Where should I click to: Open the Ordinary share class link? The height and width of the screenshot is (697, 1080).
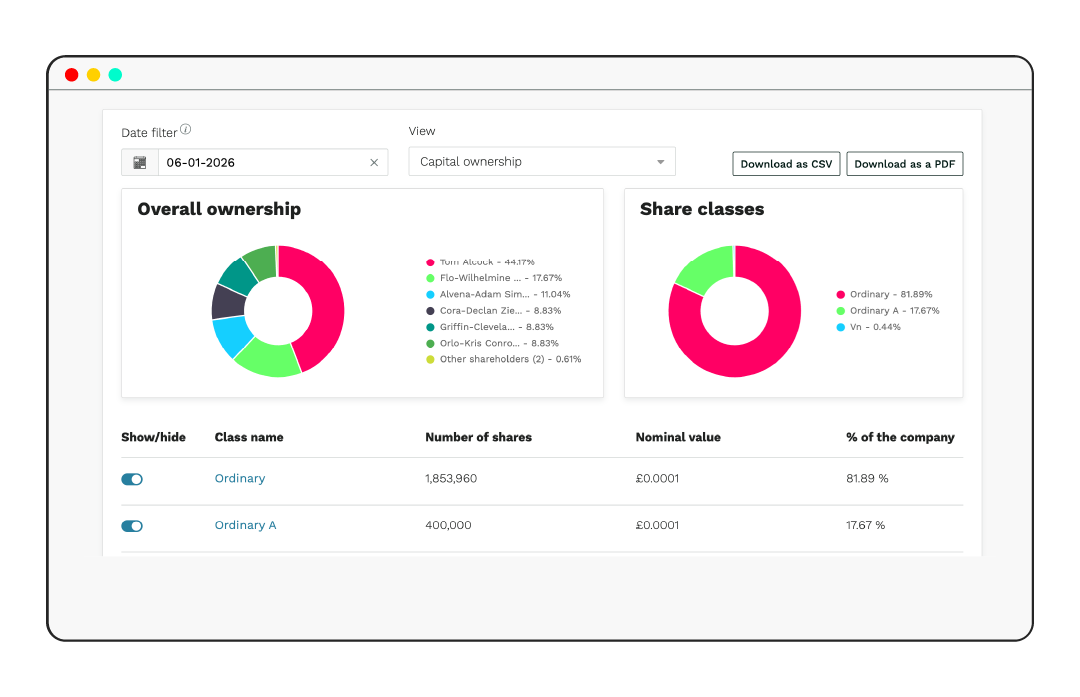(x=240, y=479)
